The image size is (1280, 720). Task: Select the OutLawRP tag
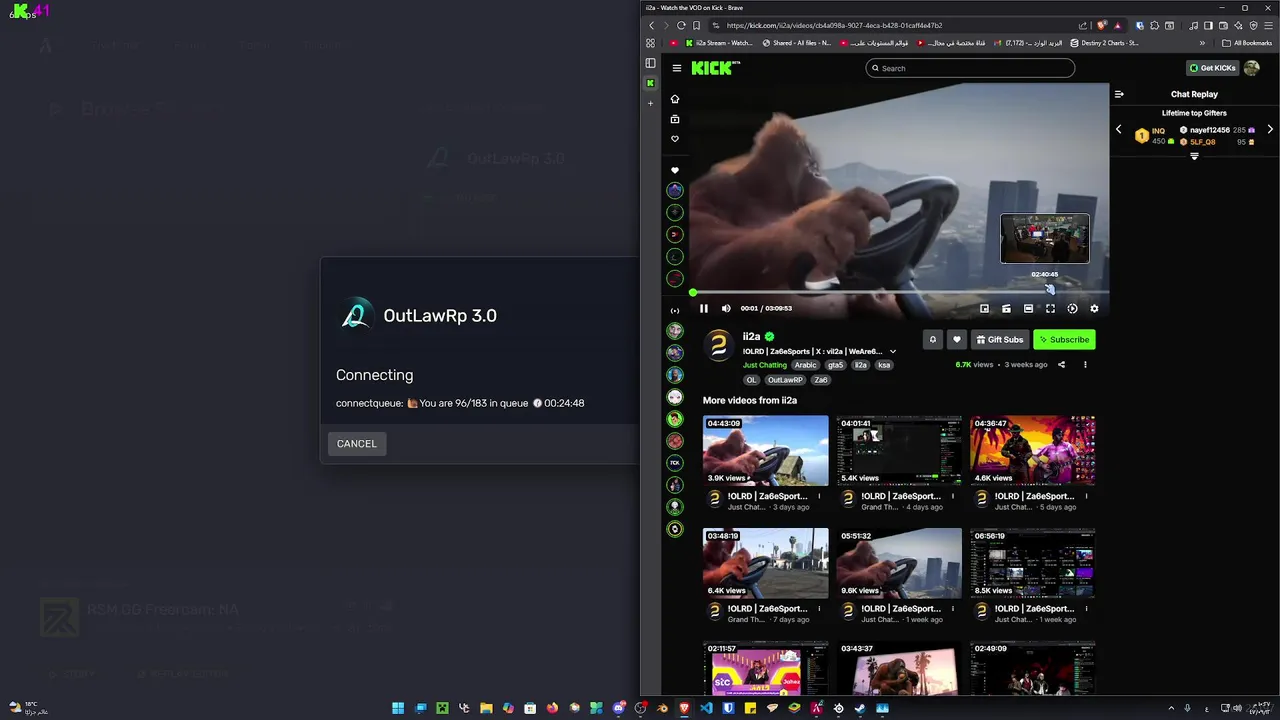(x=785, y=380)
